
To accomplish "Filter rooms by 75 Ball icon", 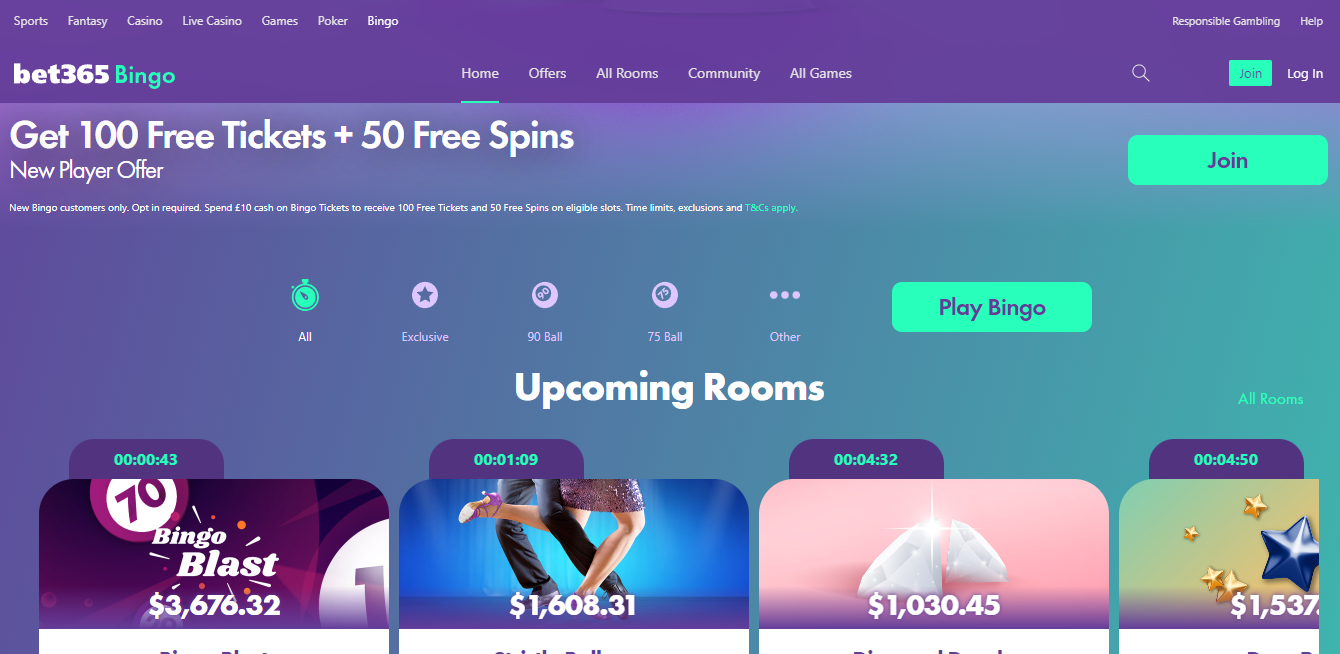I will [665, 295].
